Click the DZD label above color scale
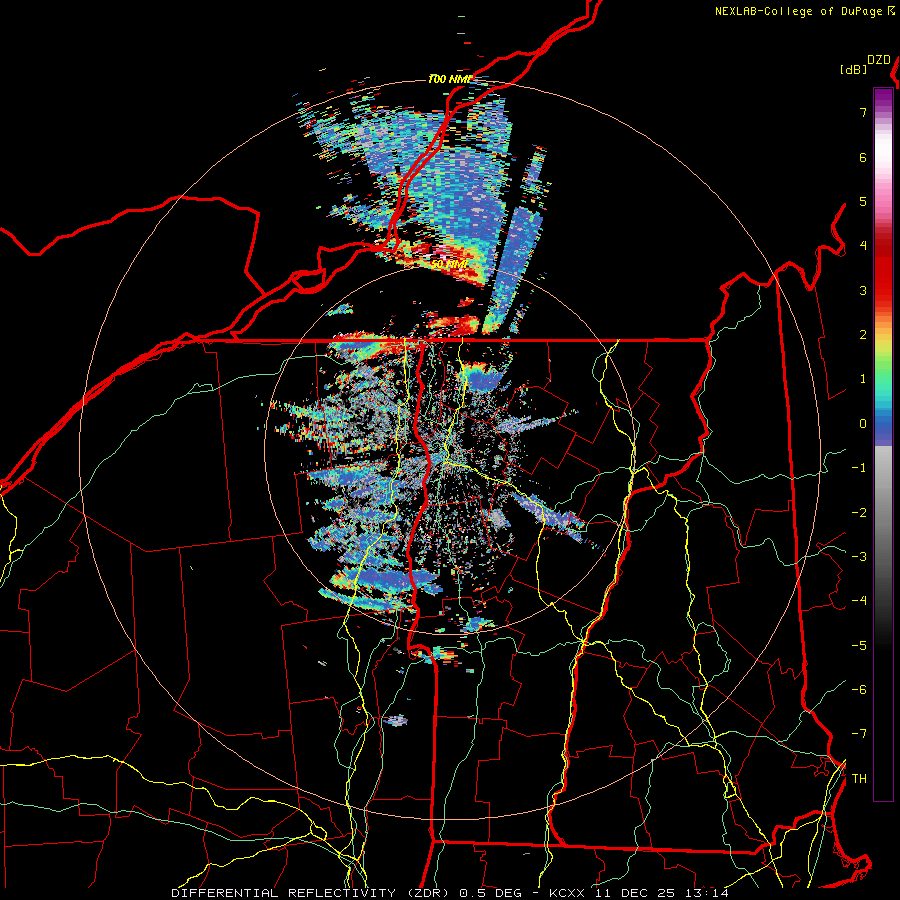This screenshot has width=900, height=900. [x=879, y=60]
